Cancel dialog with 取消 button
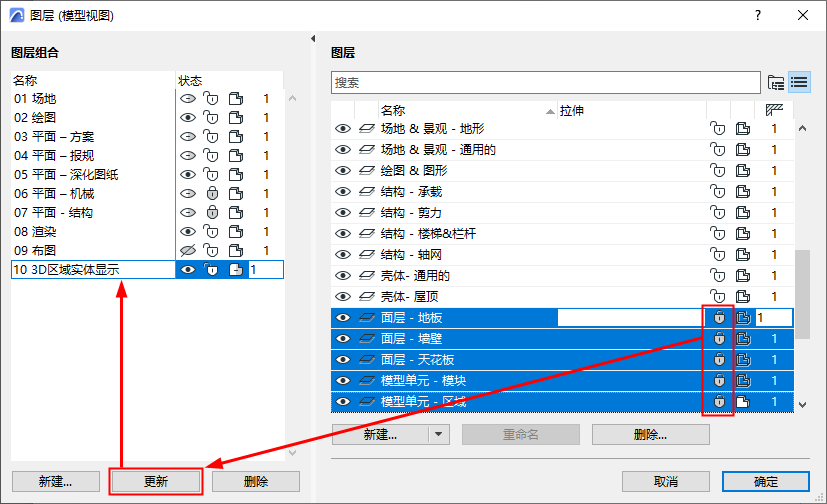This screenshot has width=827, height=504. [x=666, y=481]
